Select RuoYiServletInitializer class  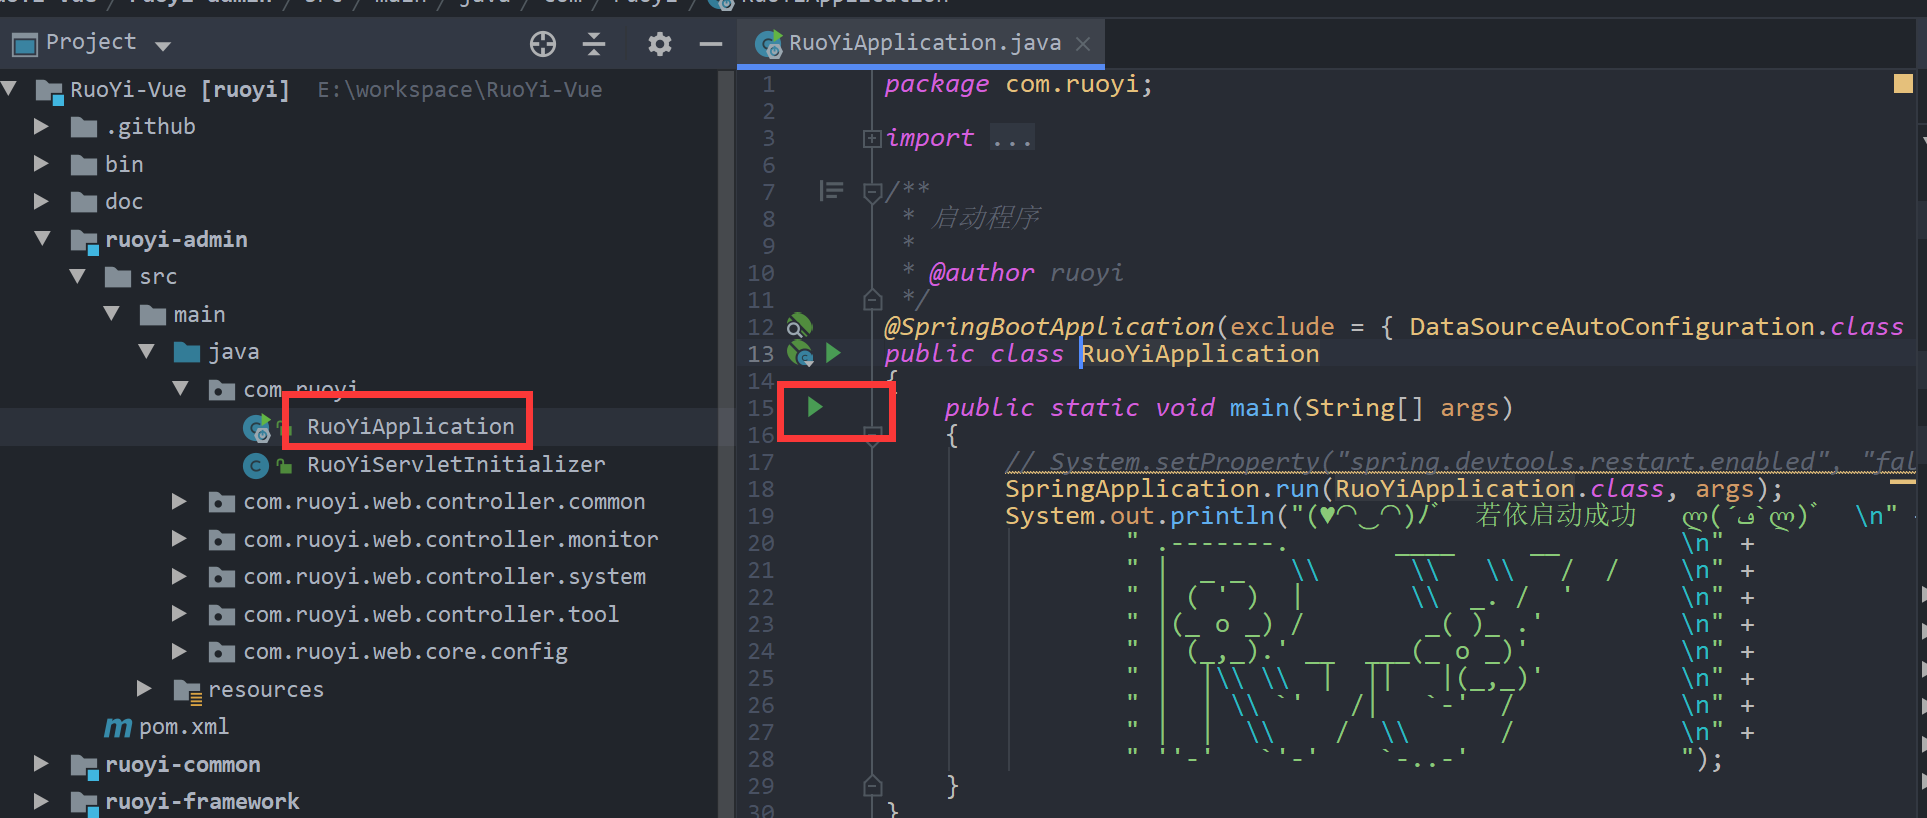tap(456, 464)
